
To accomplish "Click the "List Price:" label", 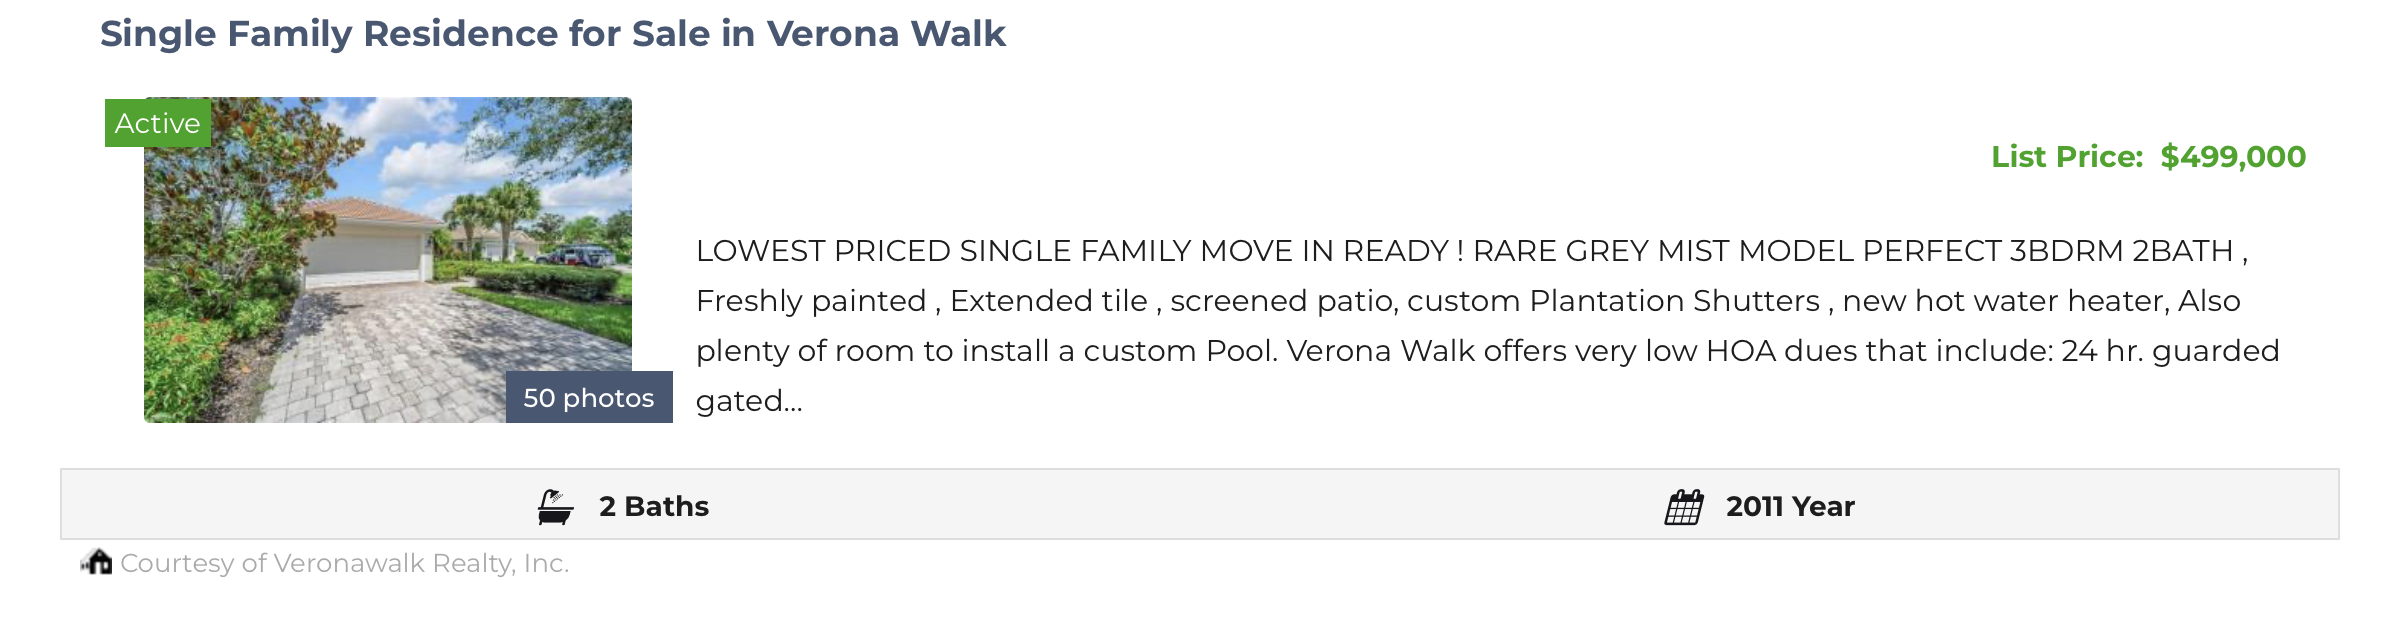I will (x=2067, y=157).
